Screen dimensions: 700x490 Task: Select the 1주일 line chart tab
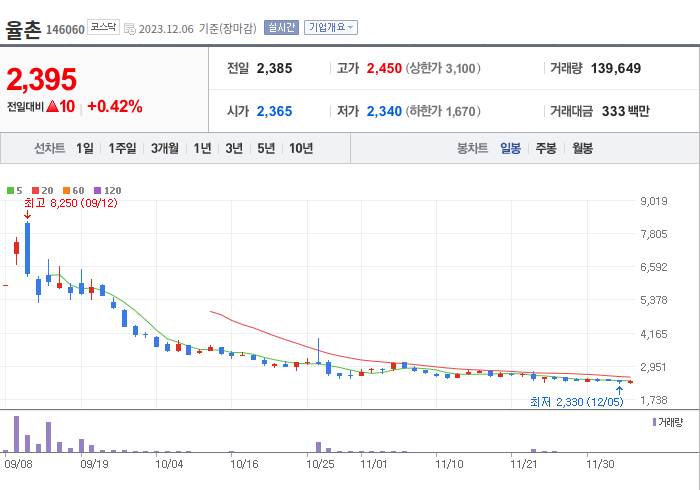tap(122, 148)
